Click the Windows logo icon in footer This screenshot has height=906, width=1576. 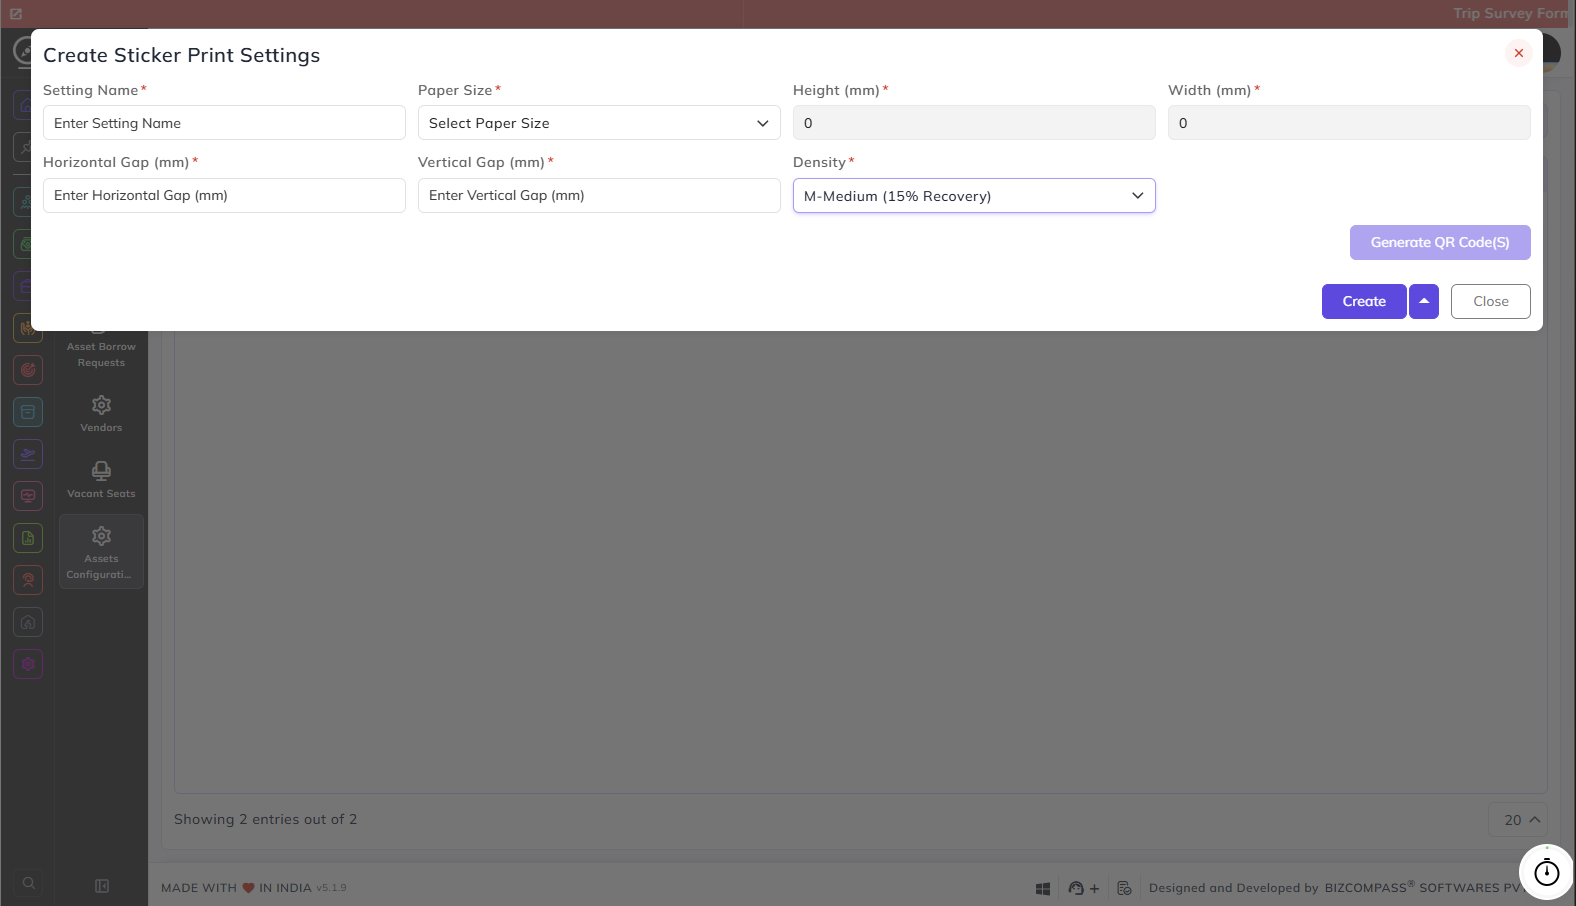tap(1043, 888)
